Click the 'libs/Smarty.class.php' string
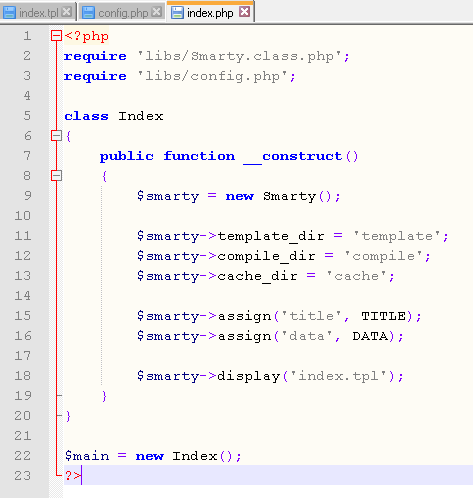Viewport: 473px width, 498px height. tap(240, 56)
